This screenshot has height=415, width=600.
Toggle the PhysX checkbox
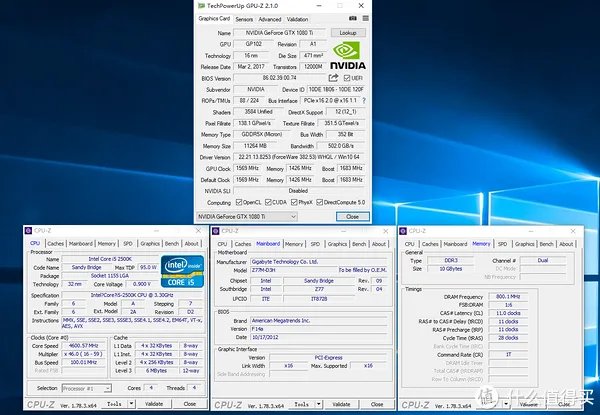click(294, 202)
